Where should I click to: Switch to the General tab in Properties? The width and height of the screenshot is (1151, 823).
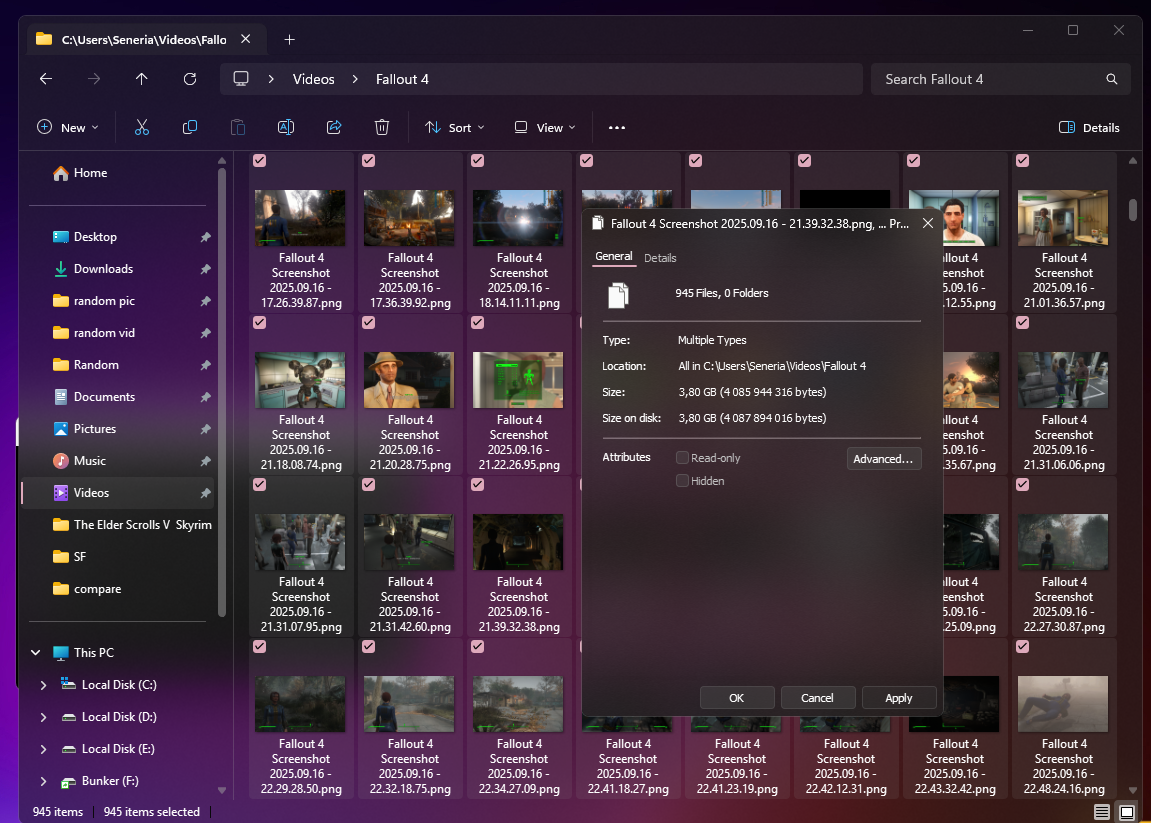coord(614,256)
